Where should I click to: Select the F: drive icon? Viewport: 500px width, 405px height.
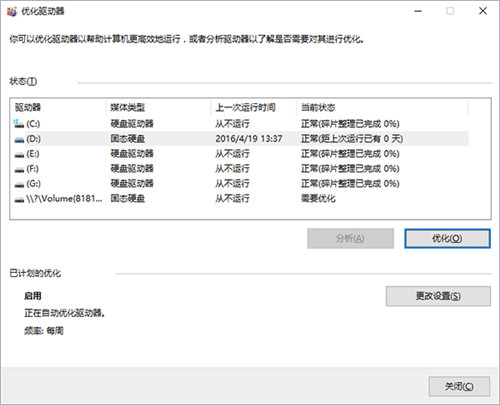19,169
